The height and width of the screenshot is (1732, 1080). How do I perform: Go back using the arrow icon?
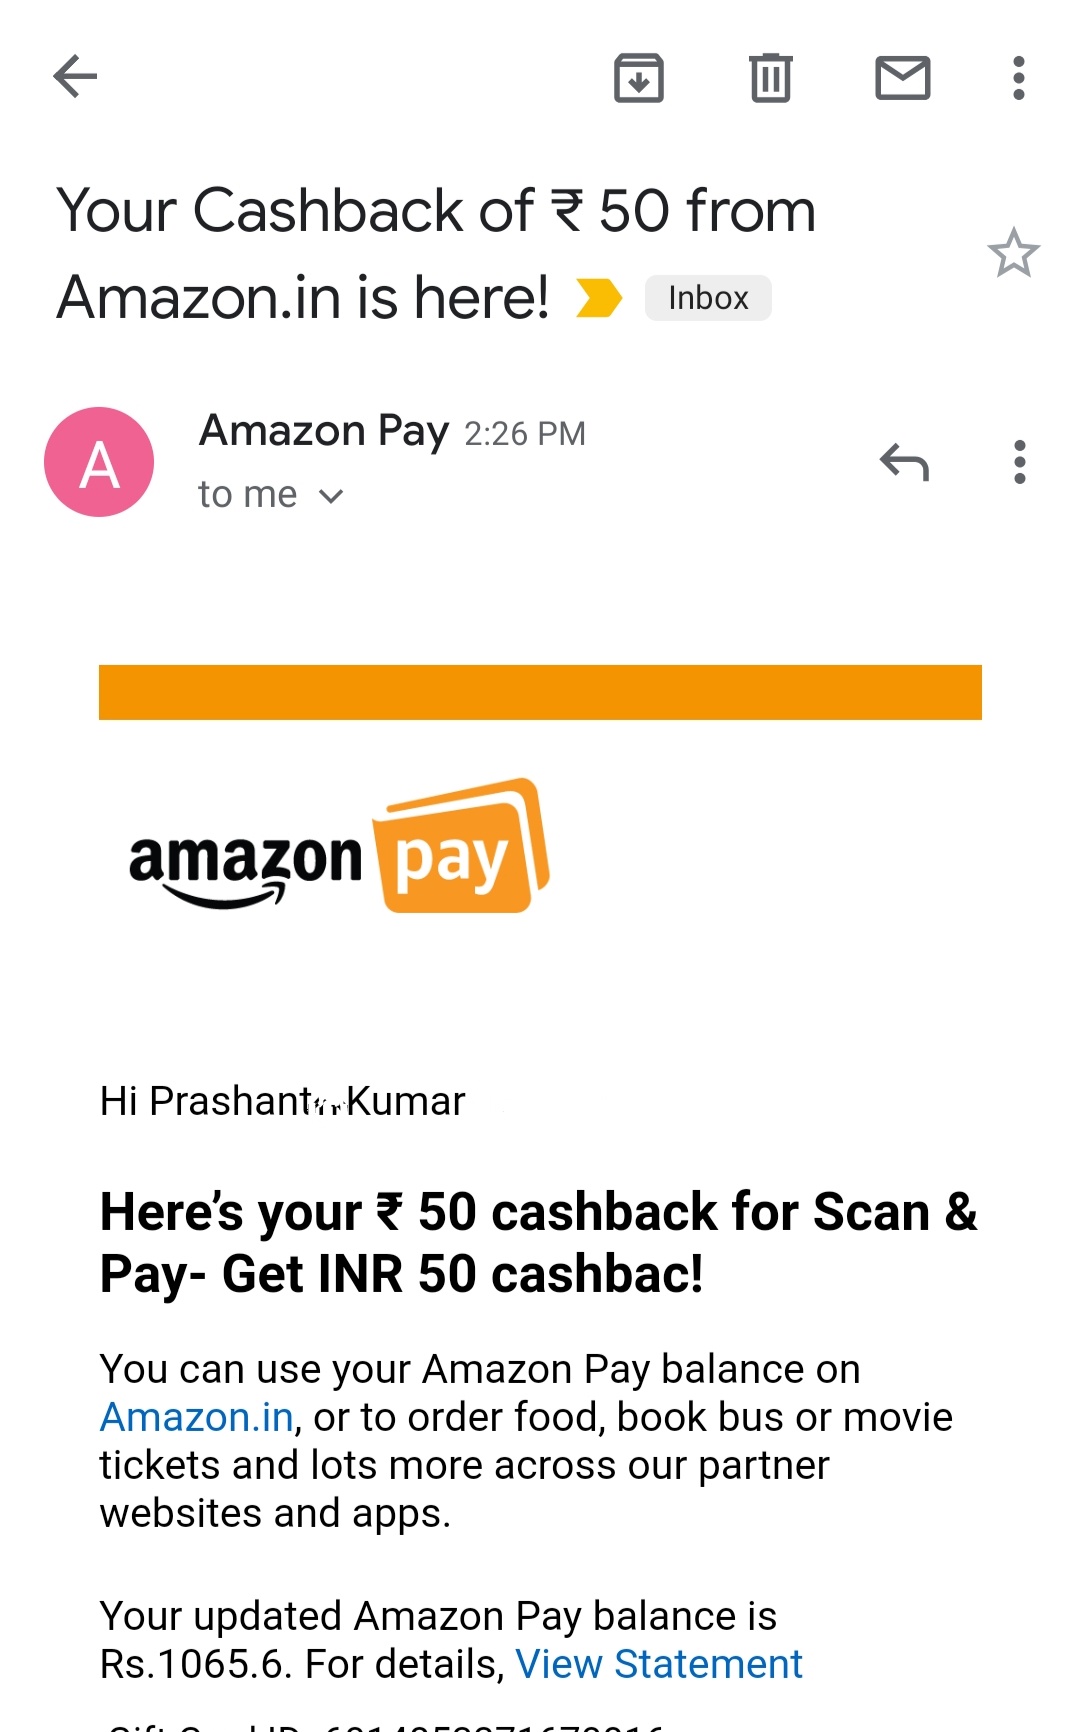point(75,77)
